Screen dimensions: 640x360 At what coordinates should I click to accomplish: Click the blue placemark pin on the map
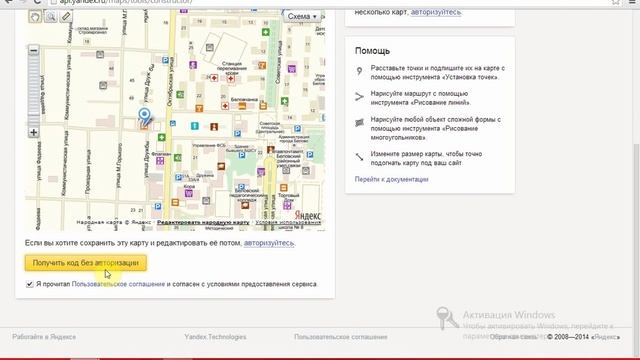pos(144,116)
